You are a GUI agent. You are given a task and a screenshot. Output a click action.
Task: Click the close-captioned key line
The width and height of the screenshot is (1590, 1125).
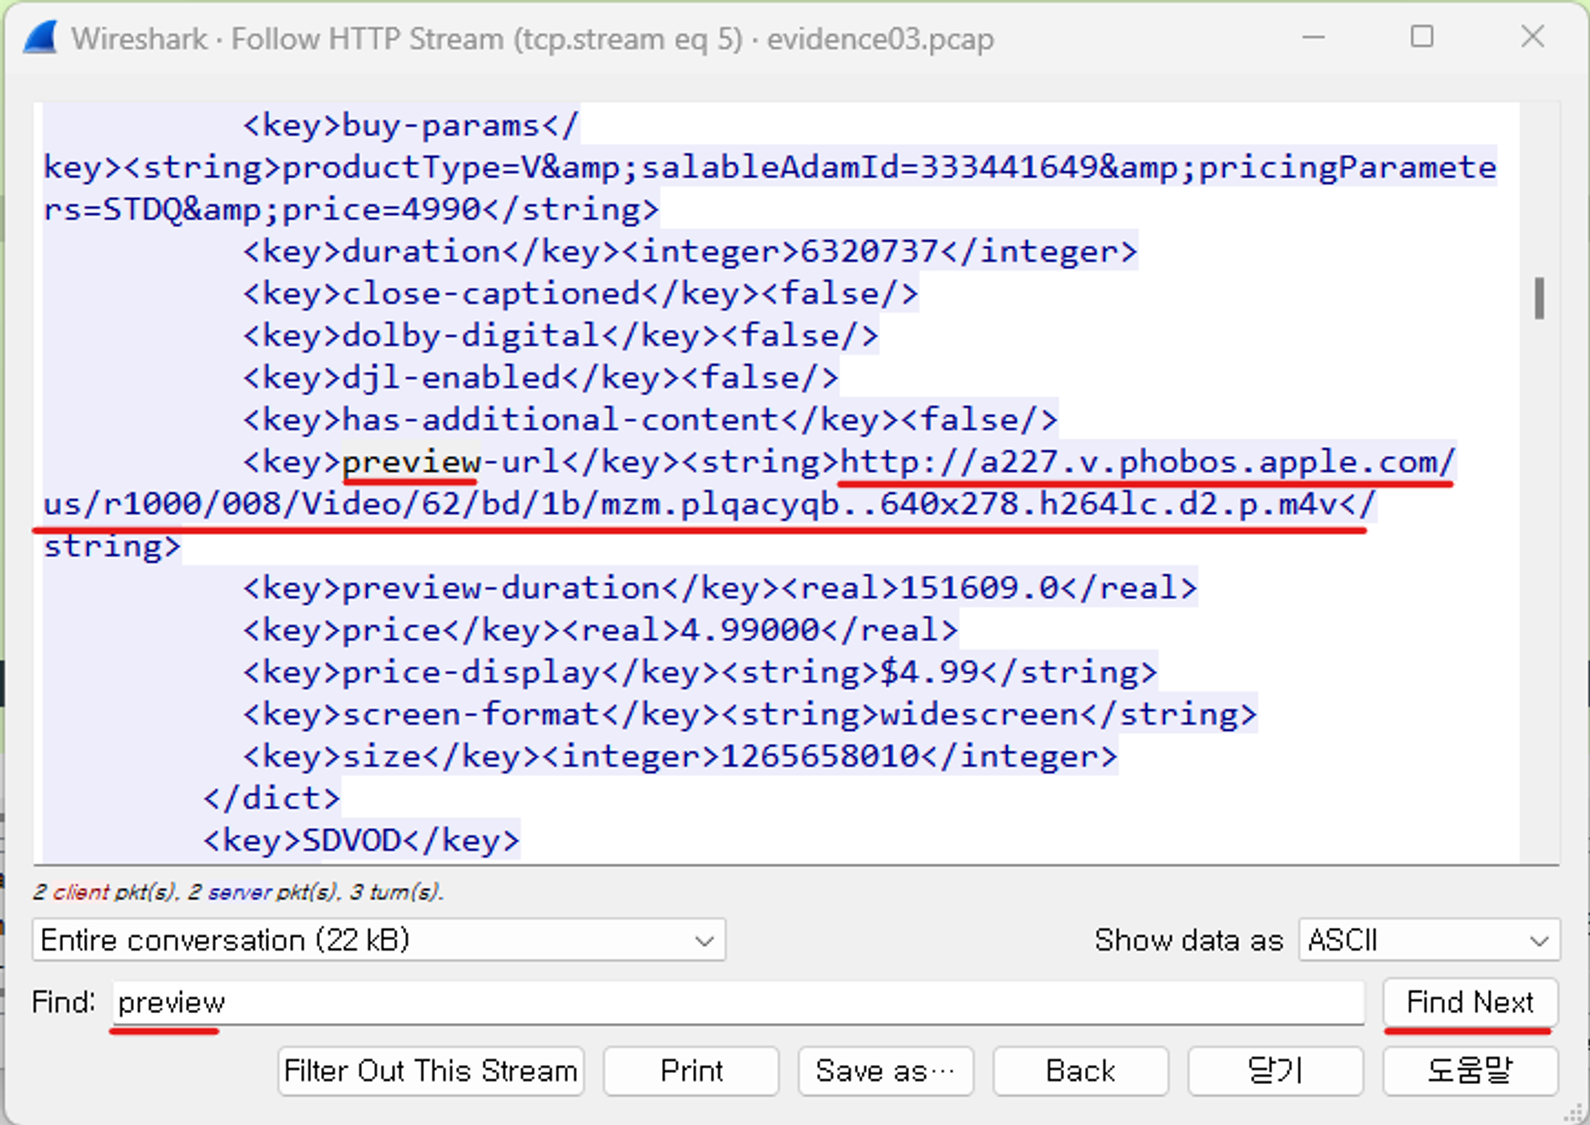pos(580,294)
